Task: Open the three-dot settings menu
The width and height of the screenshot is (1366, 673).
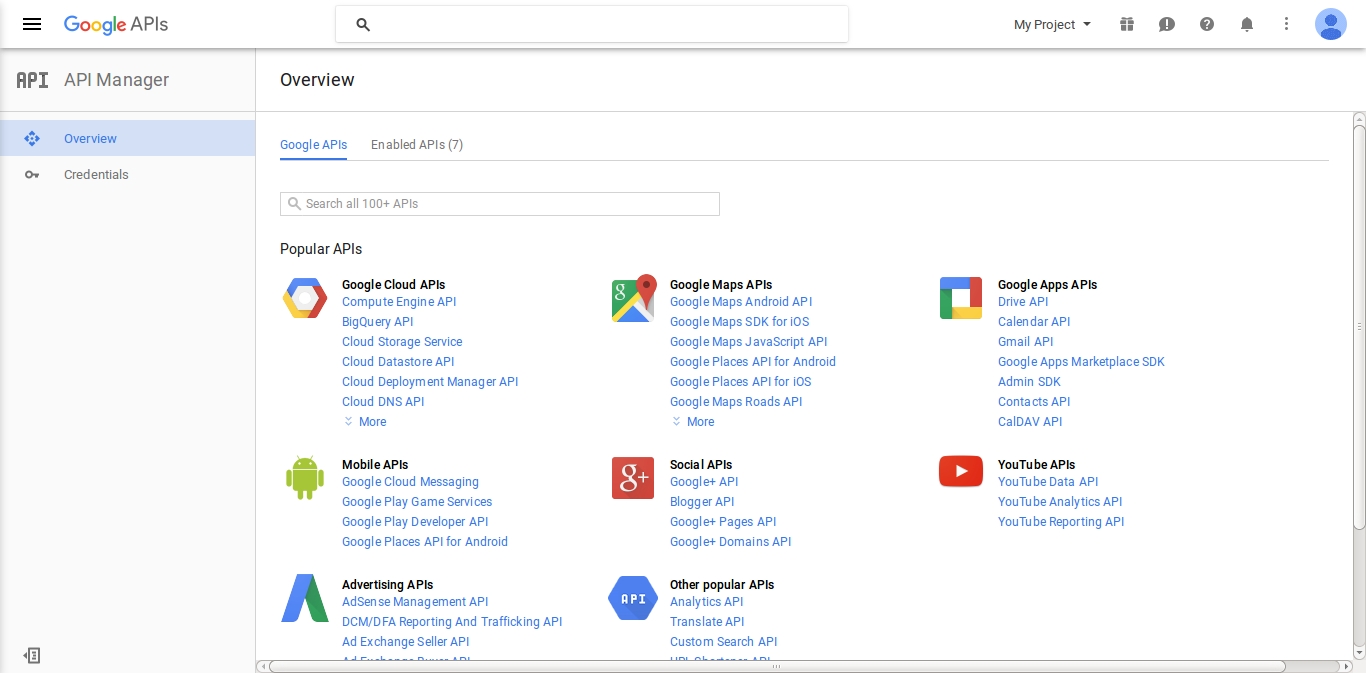Action: [x=1287, y=24]
